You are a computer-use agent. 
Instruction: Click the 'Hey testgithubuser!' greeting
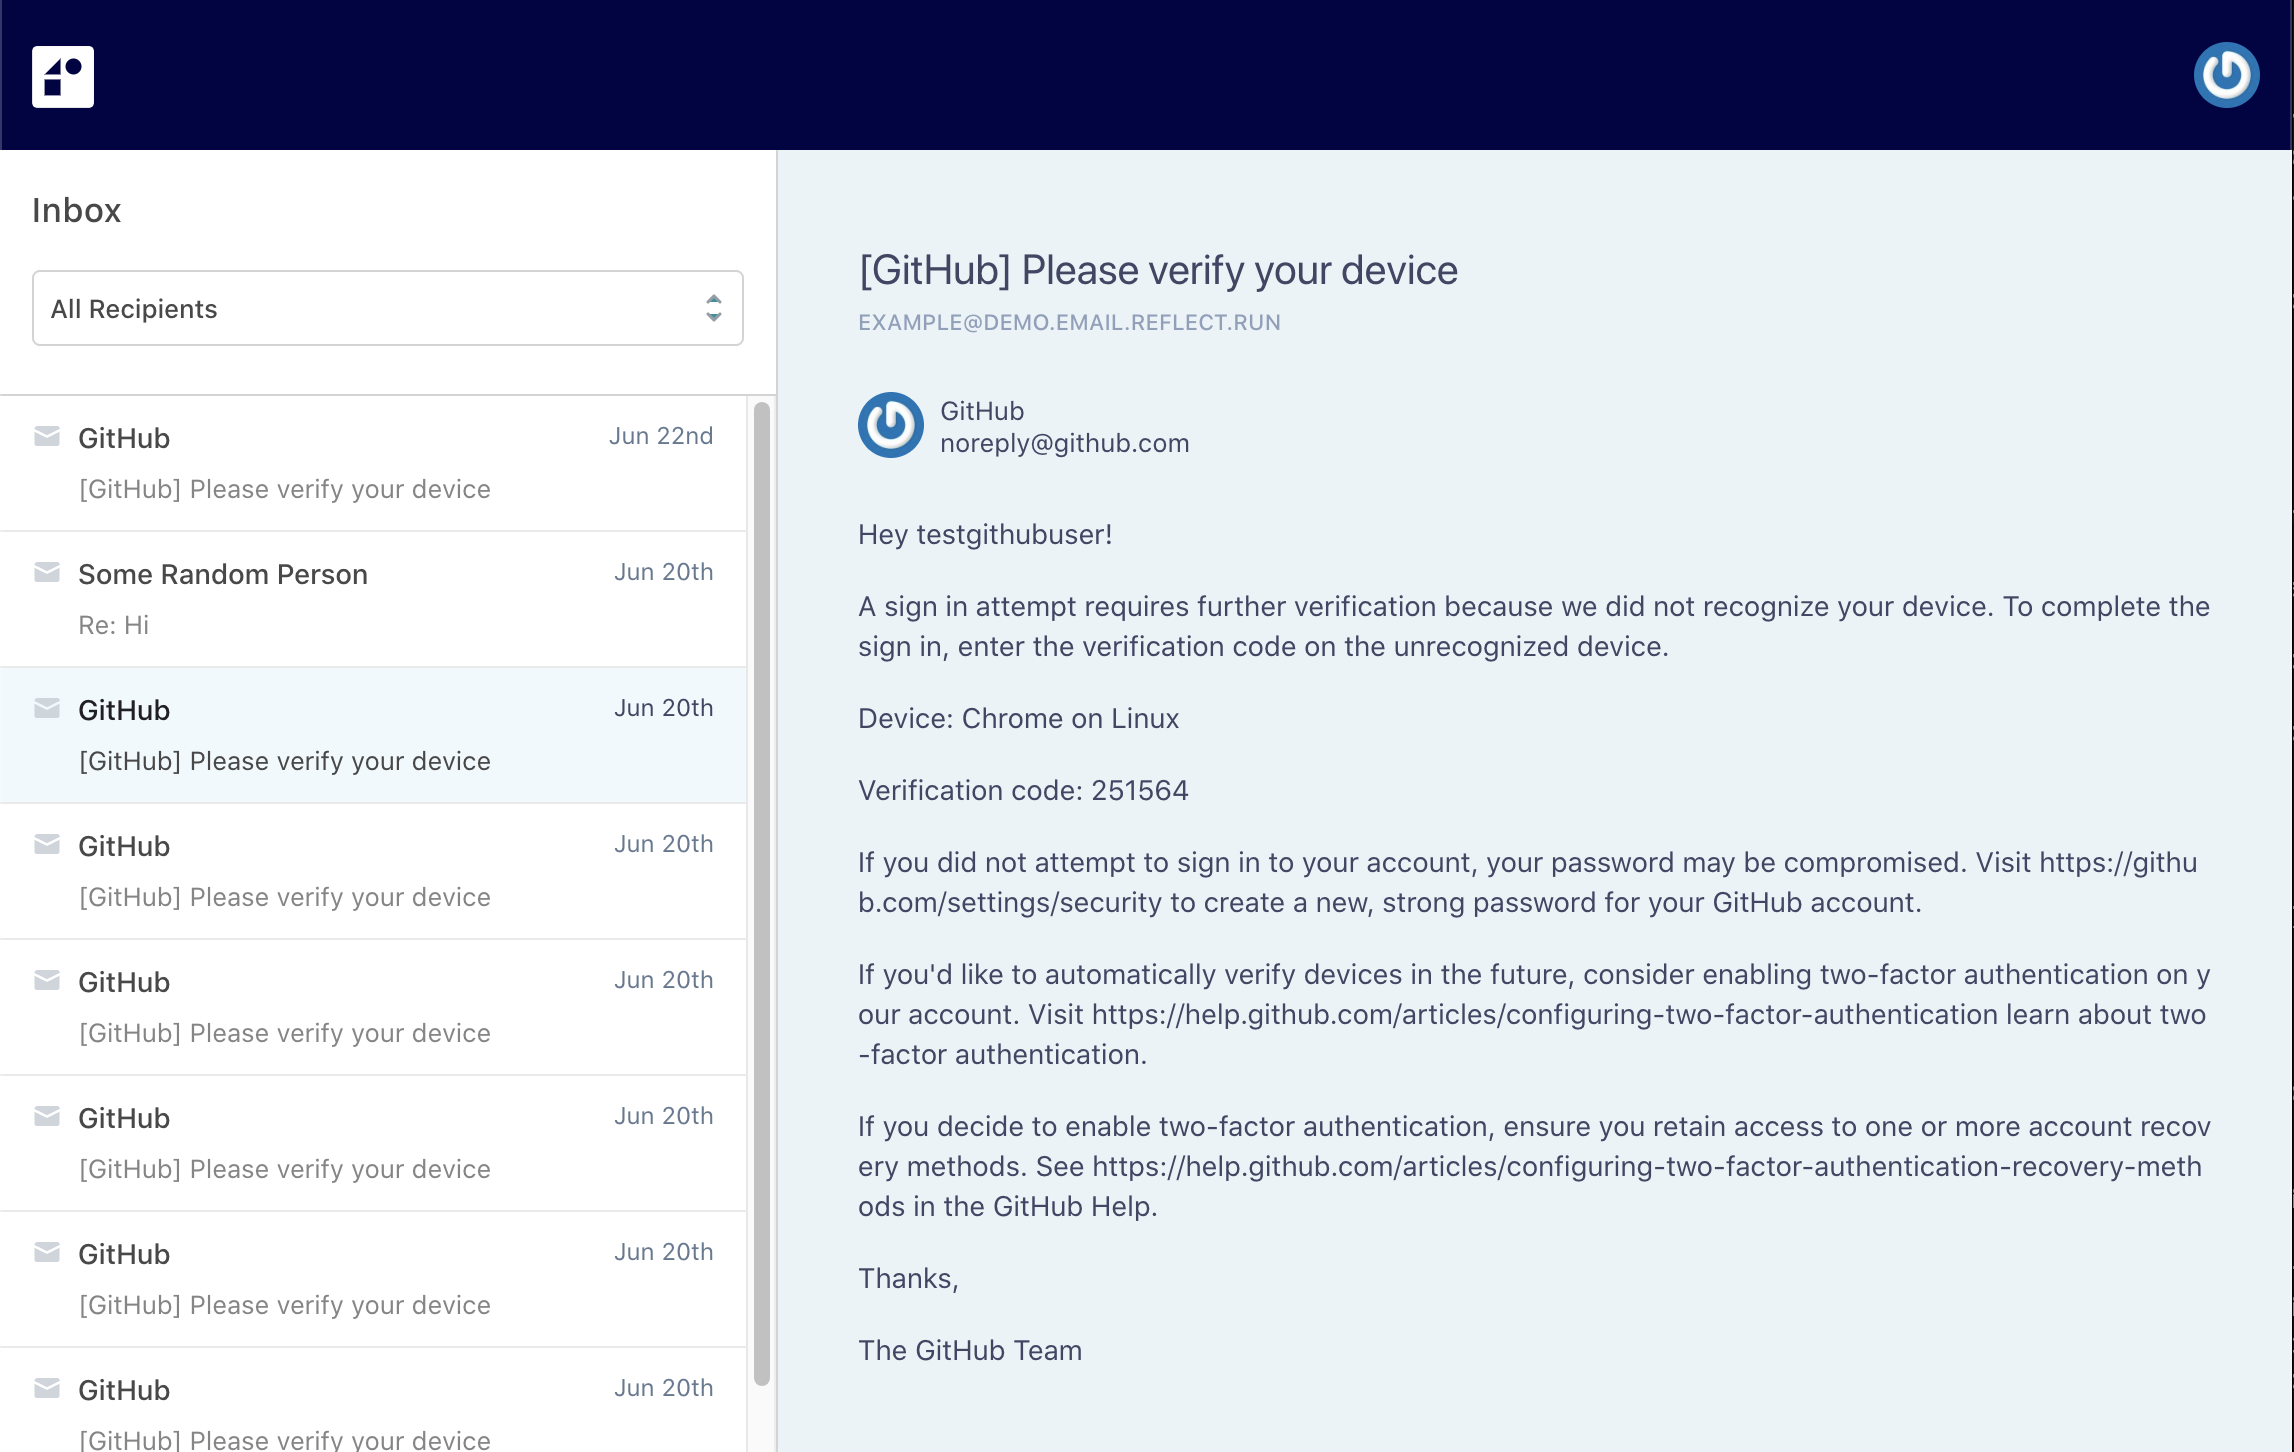coord(985,534)
